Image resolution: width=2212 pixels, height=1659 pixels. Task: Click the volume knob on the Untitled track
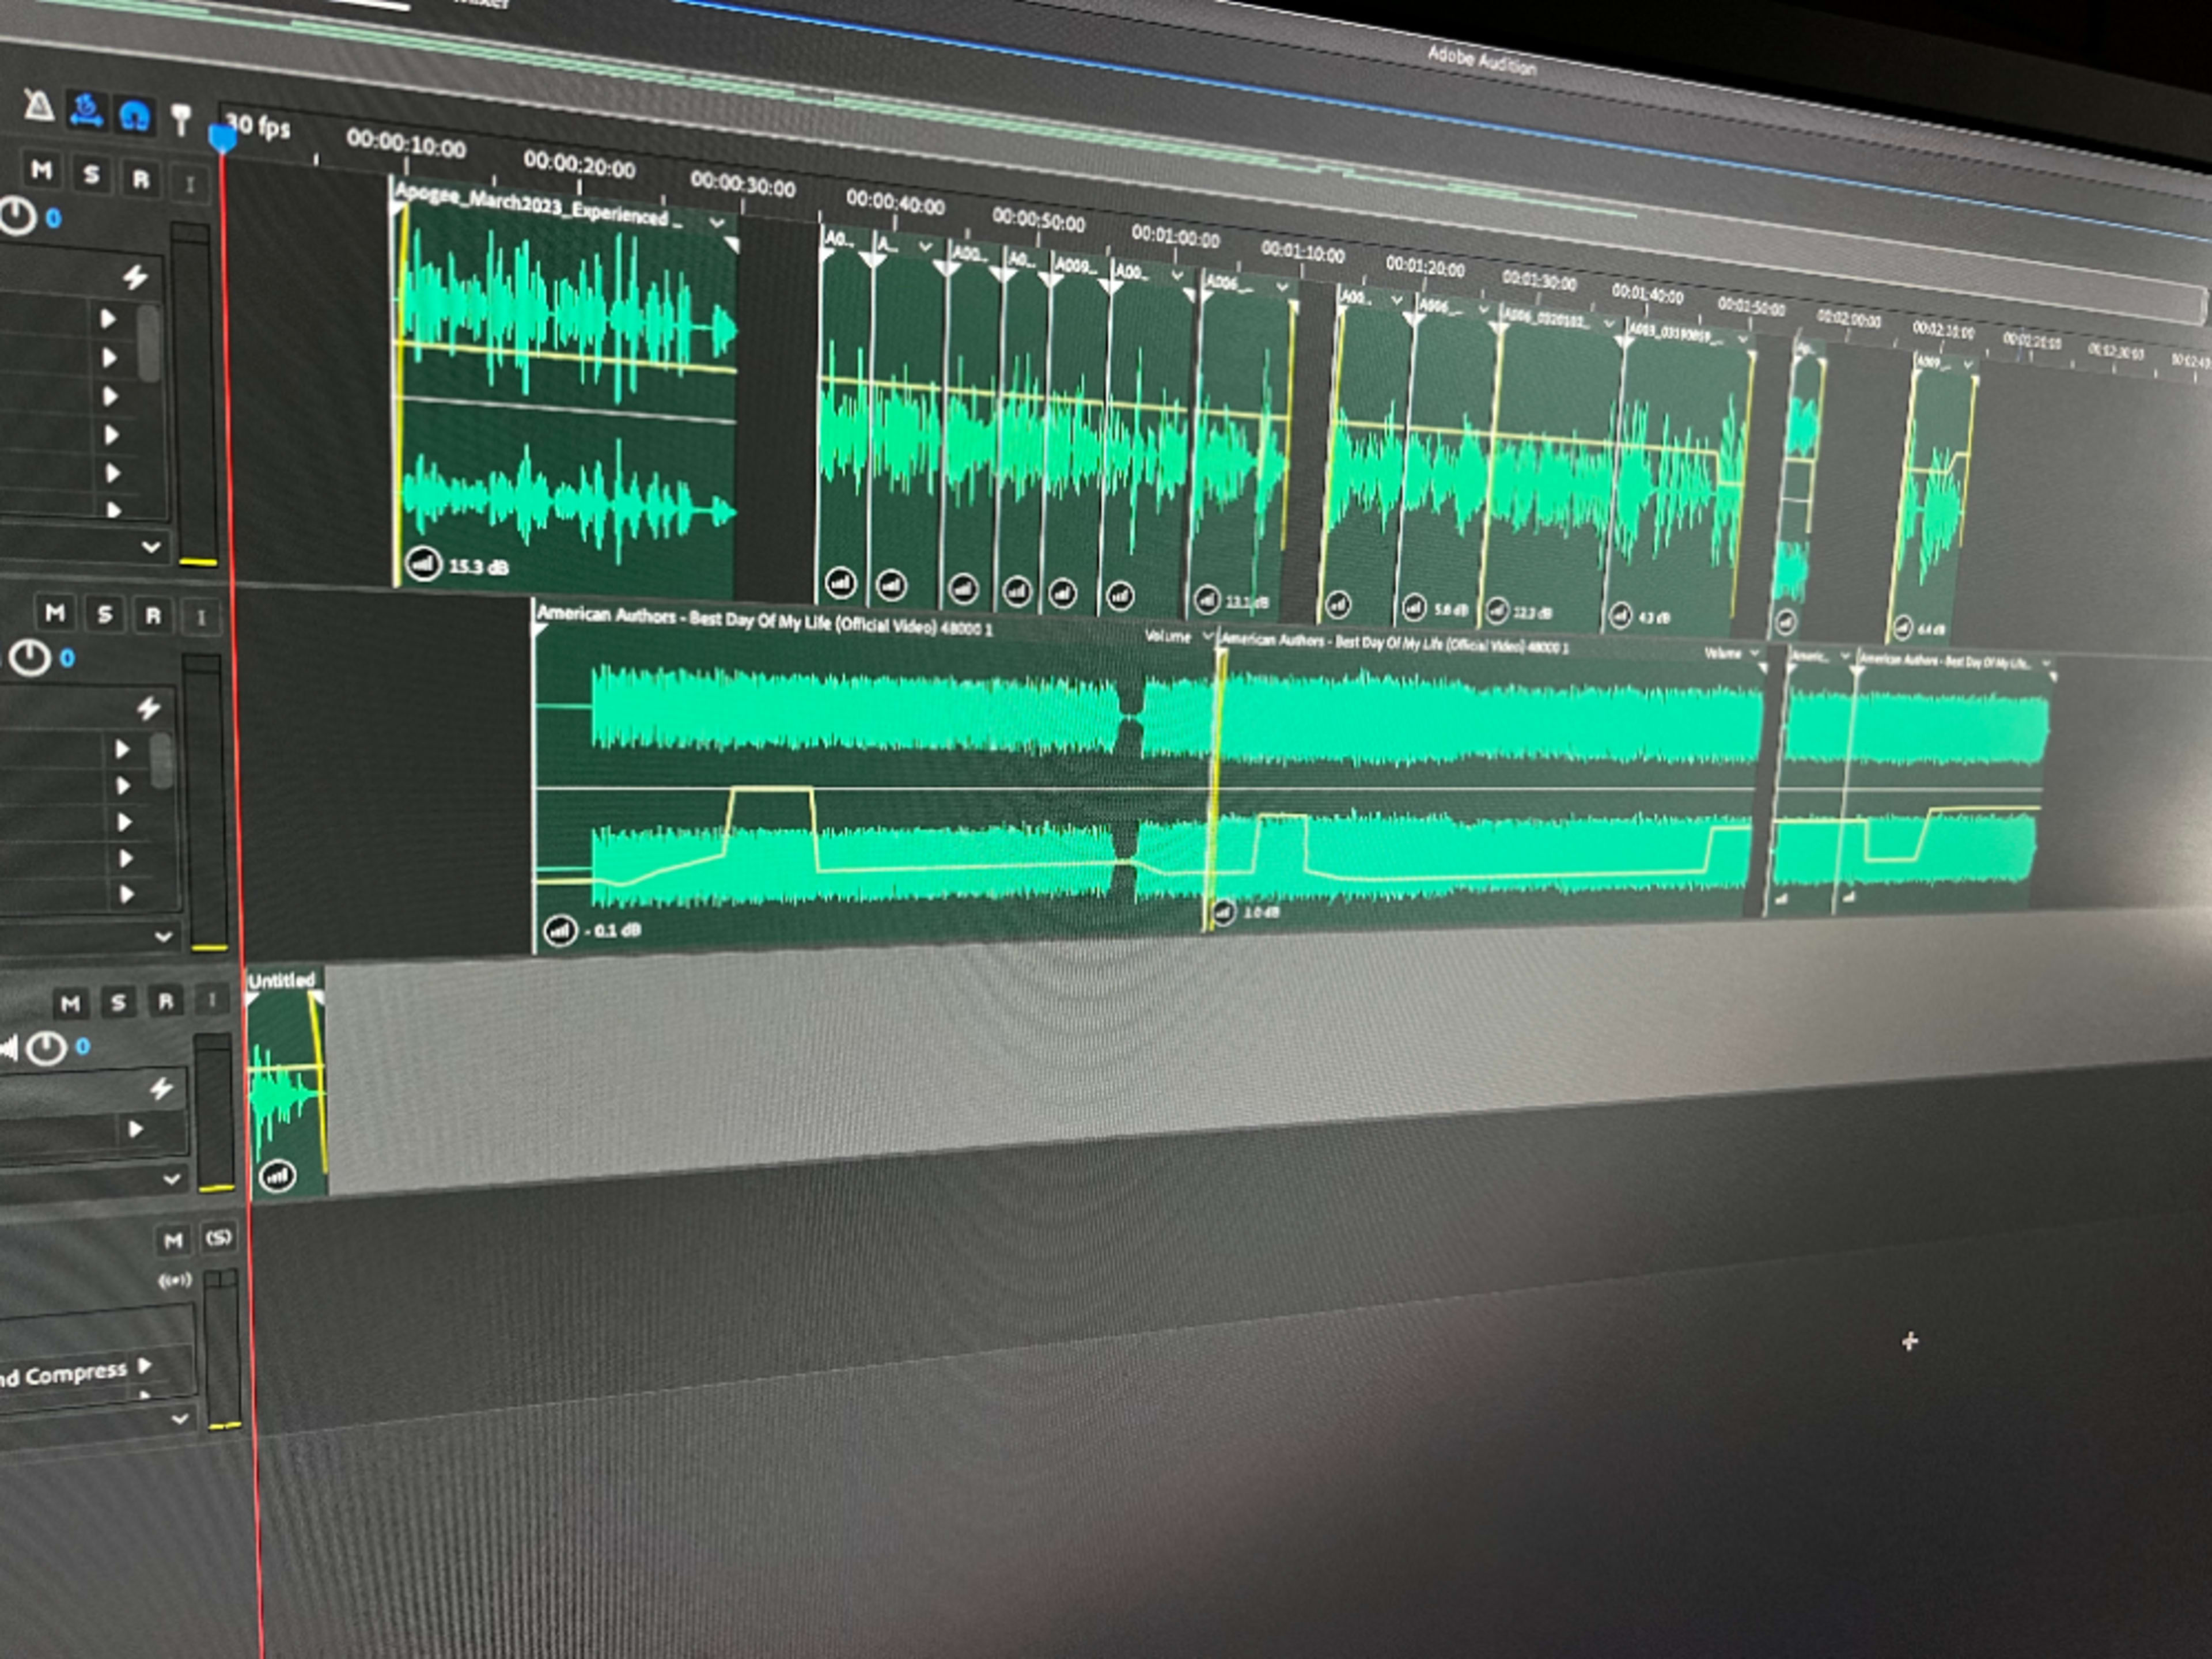[45, 1048]
